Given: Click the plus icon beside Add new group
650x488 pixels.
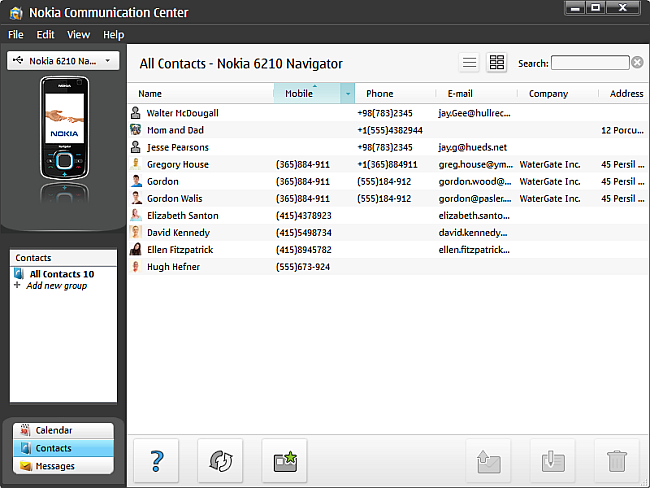Looking at the screenshot, I should pyautogui.click(x=17, y=285).
